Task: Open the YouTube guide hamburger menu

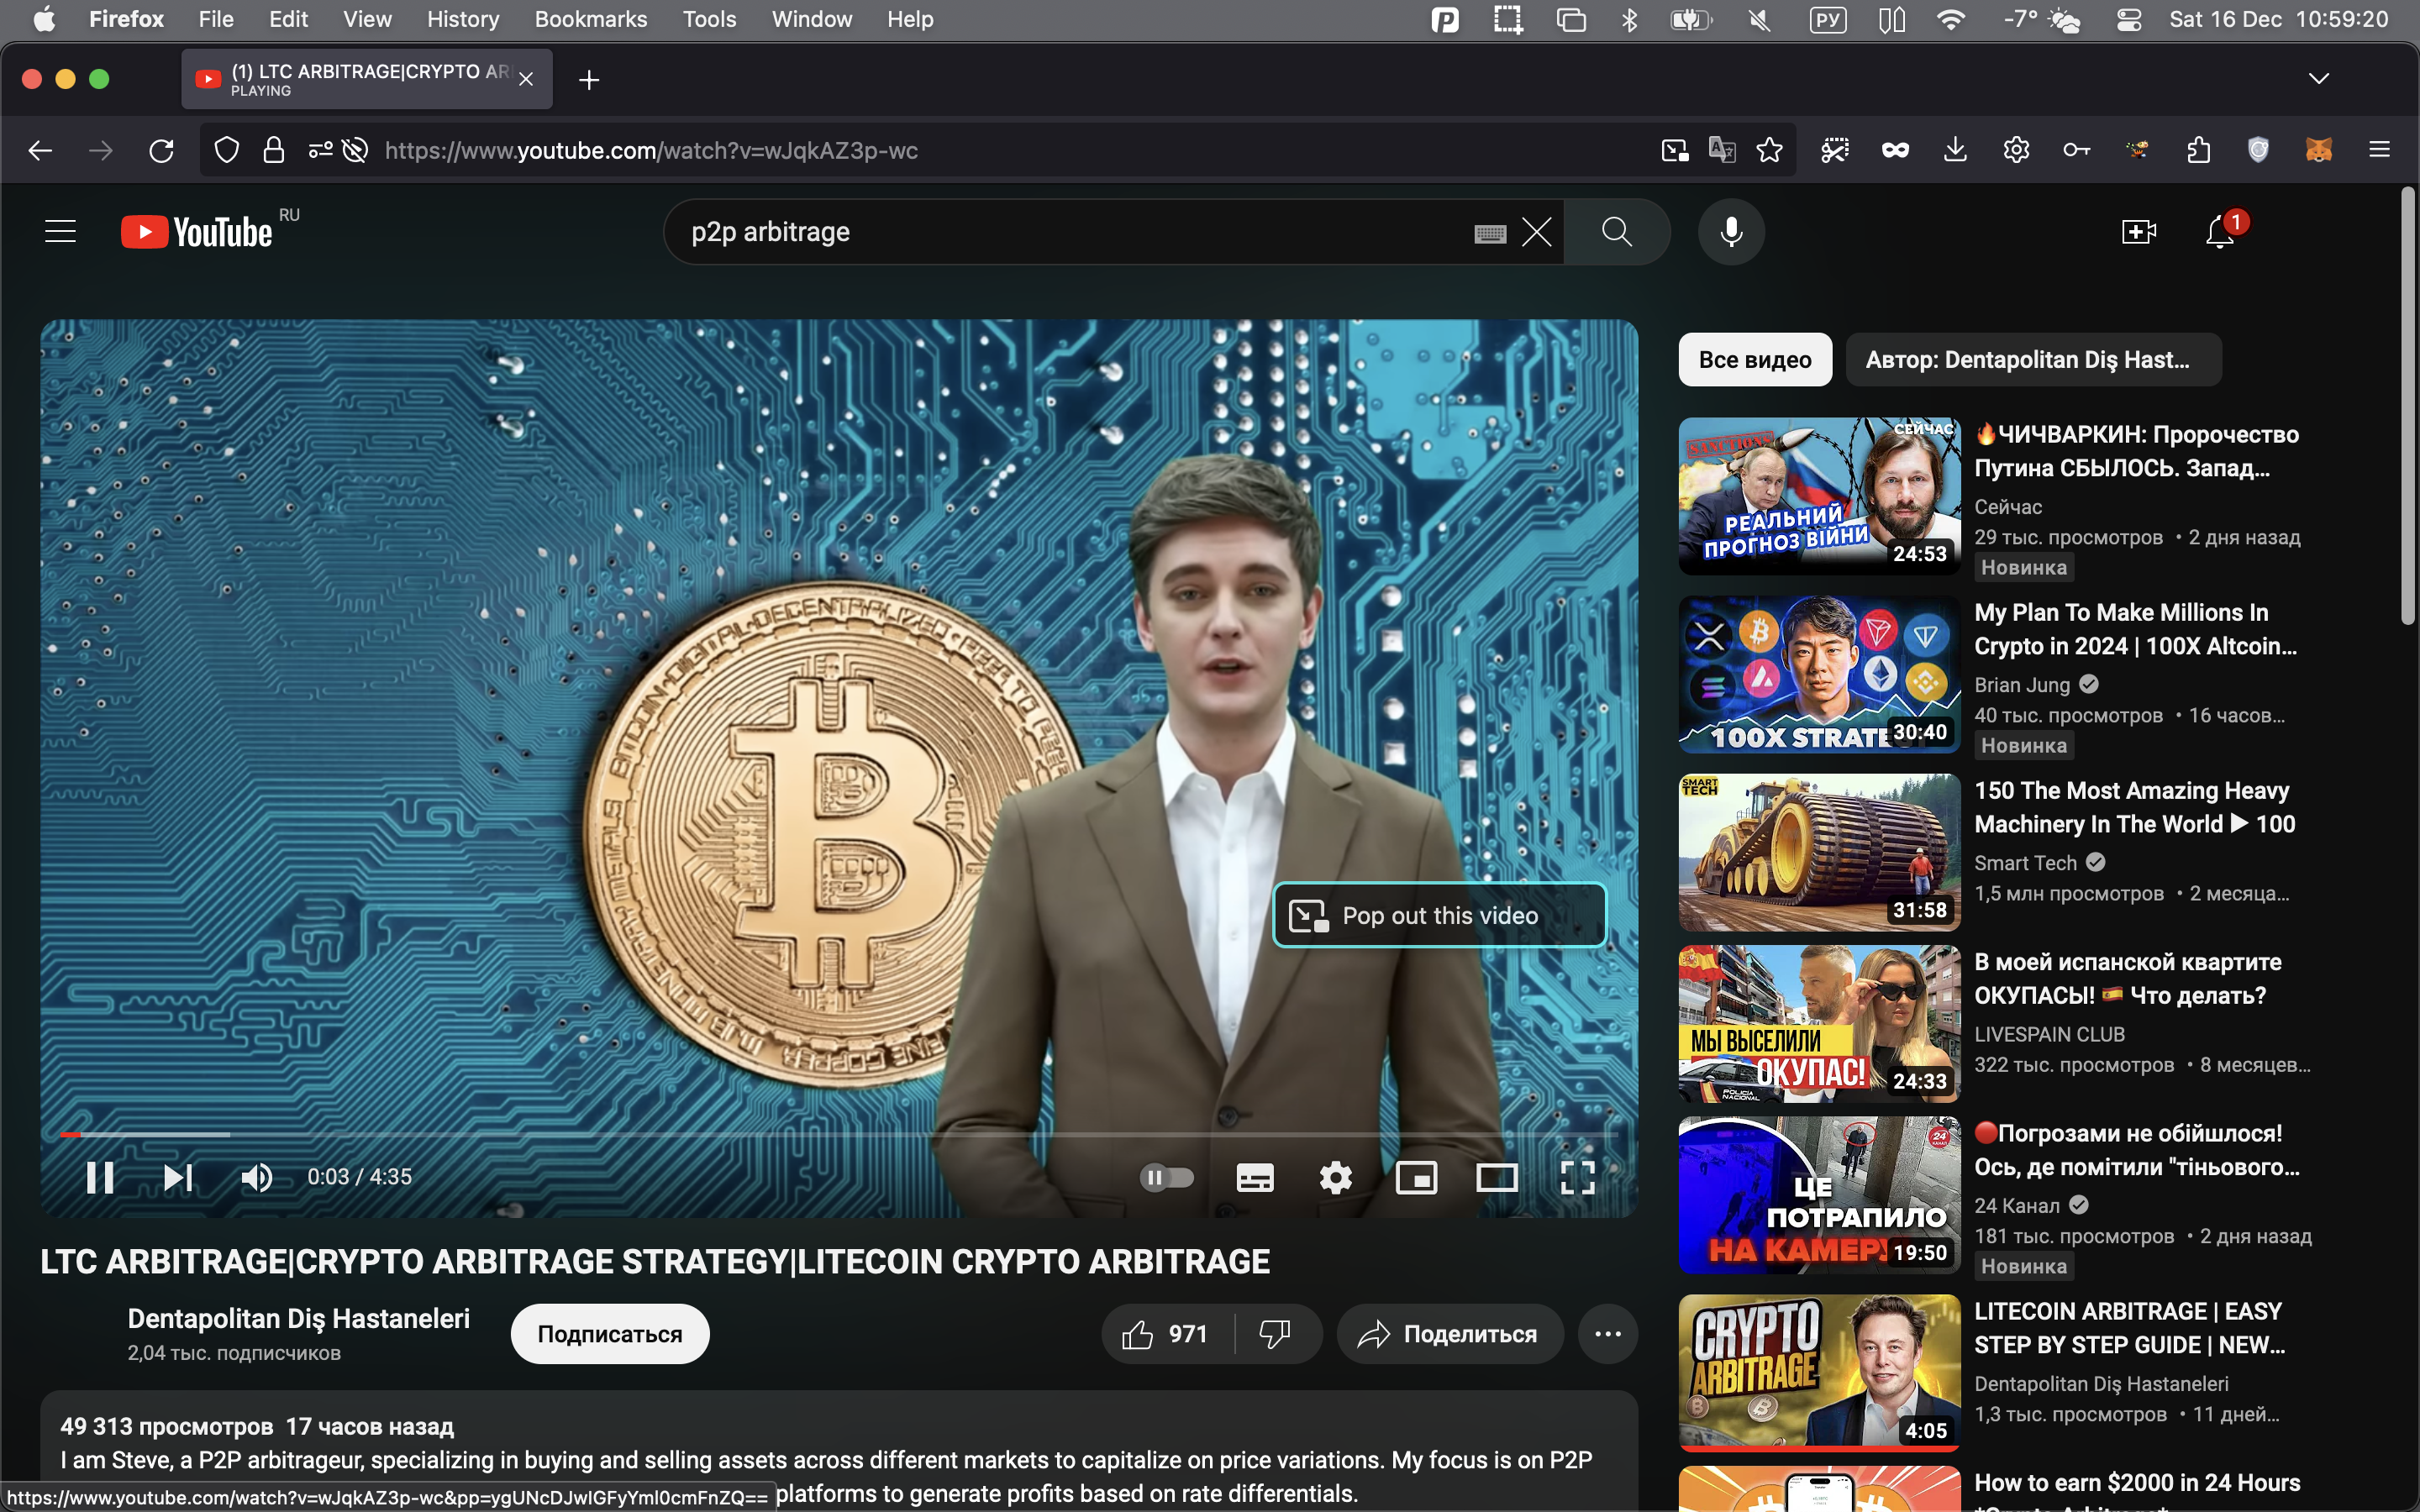Action: [60, 232]
